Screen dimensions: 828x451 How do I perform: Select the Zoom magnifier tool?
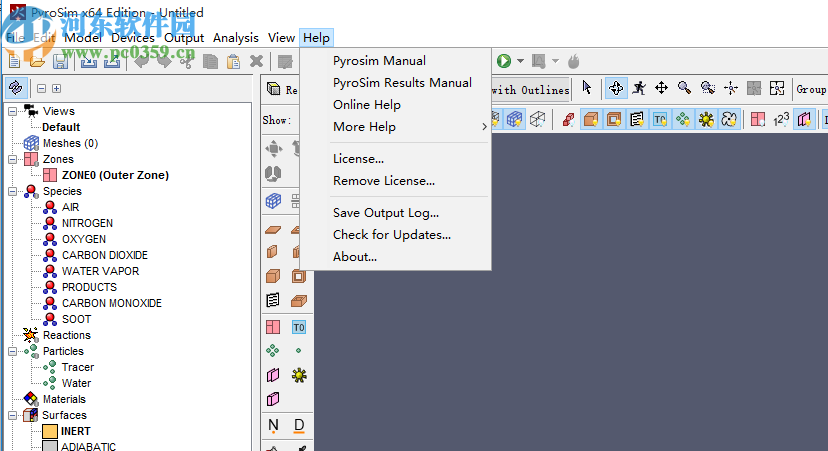click(x=684, y=88)
